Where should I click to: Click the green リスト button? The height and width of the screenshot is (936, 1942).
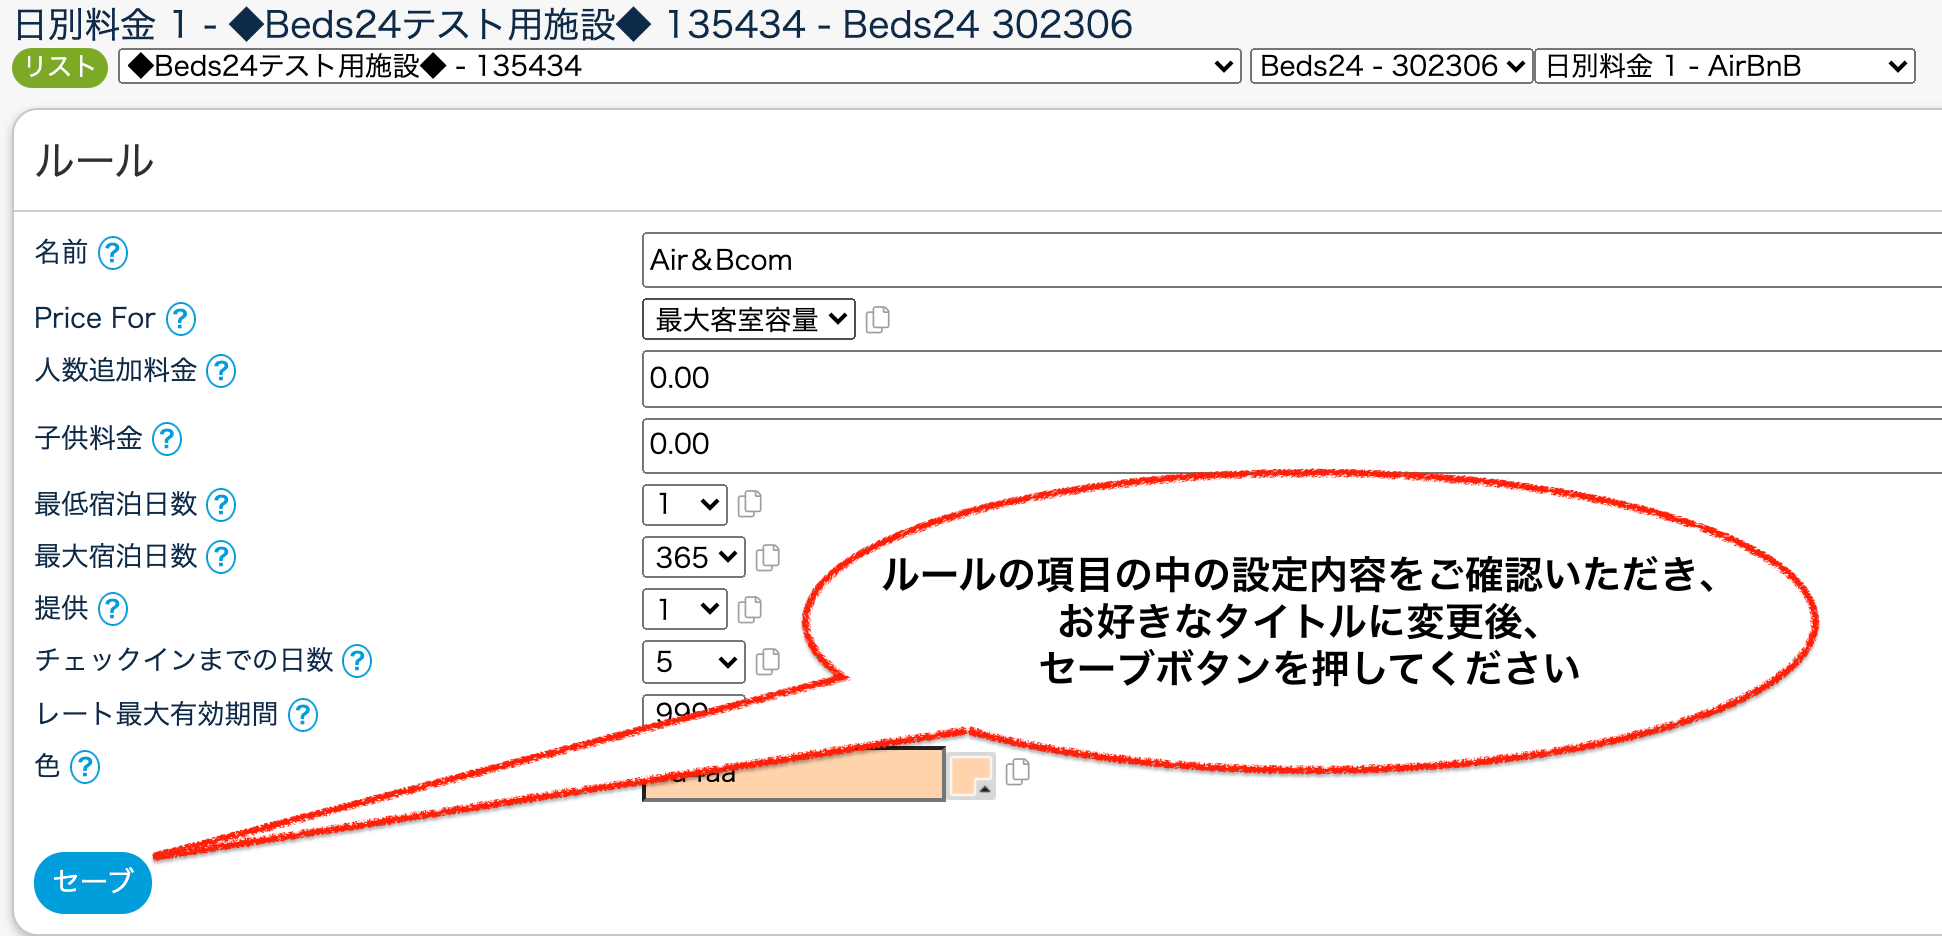(59, 67)
